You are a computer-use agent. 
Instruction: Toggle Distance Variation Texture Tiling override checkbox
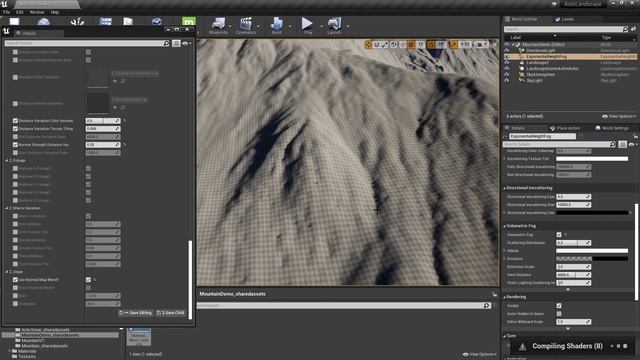tap(15, 129)
